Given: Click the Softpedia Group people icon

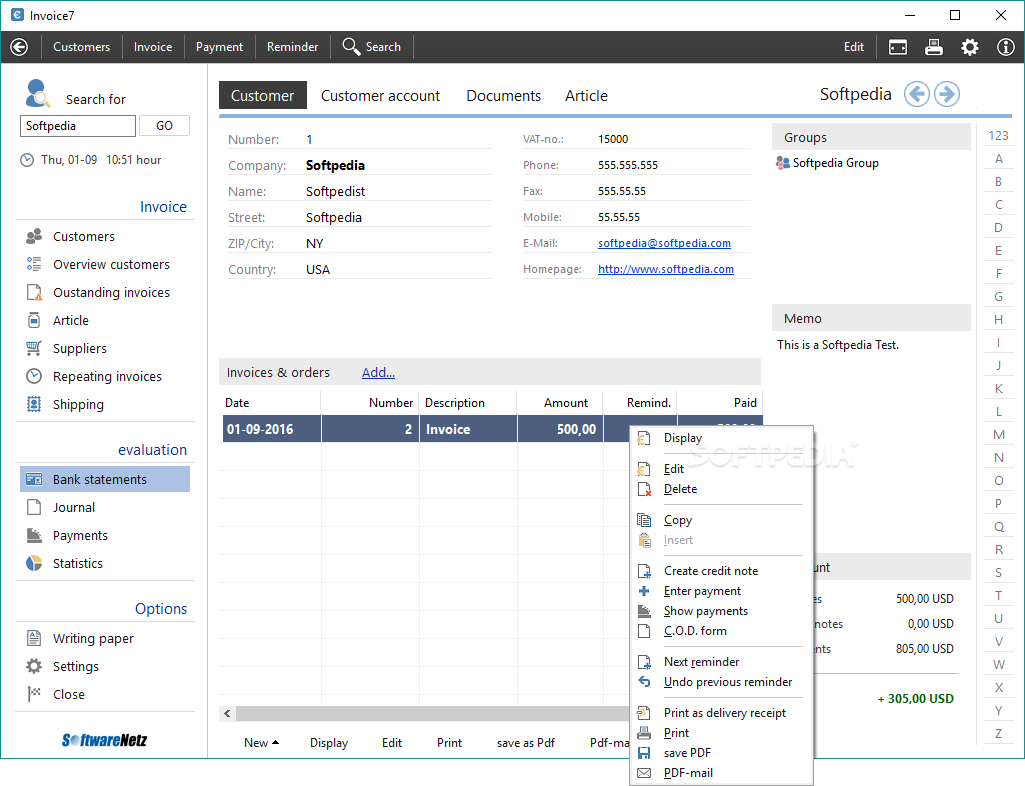Looking at the screenshot, I should pos(782,163).
